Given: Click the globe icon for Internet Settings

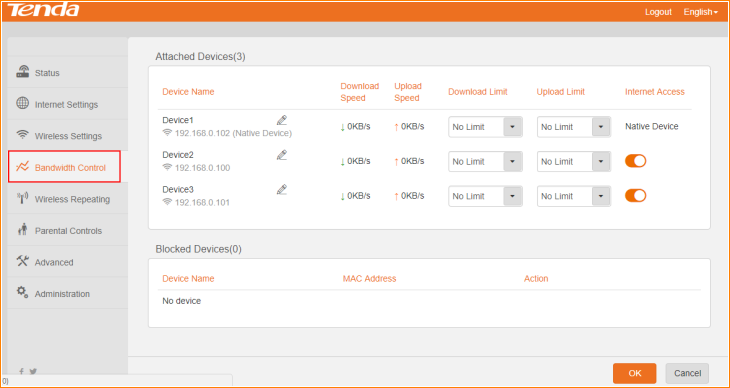Looking at the screenshot, I should (22, 103).
